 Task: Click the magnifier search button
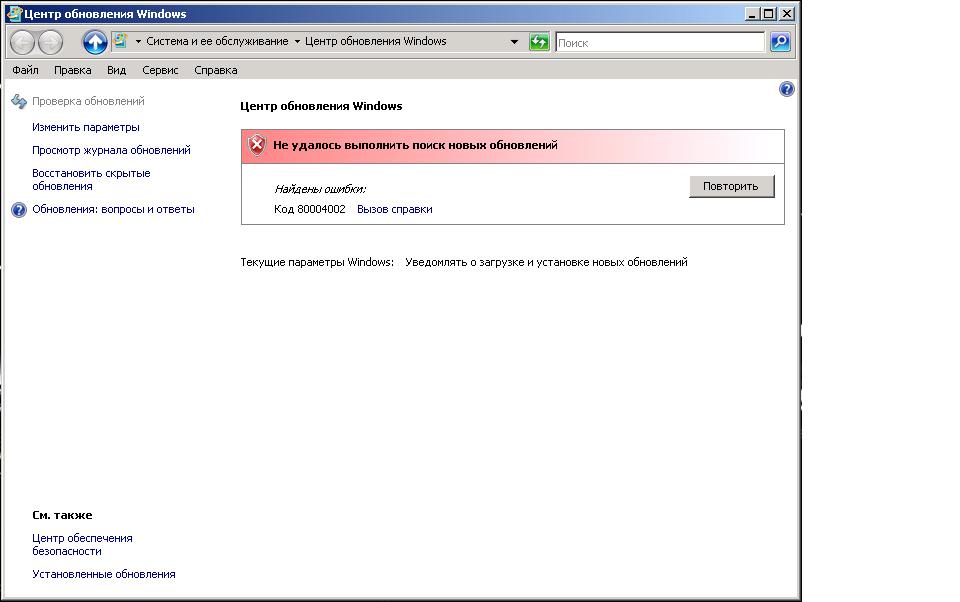780,42
